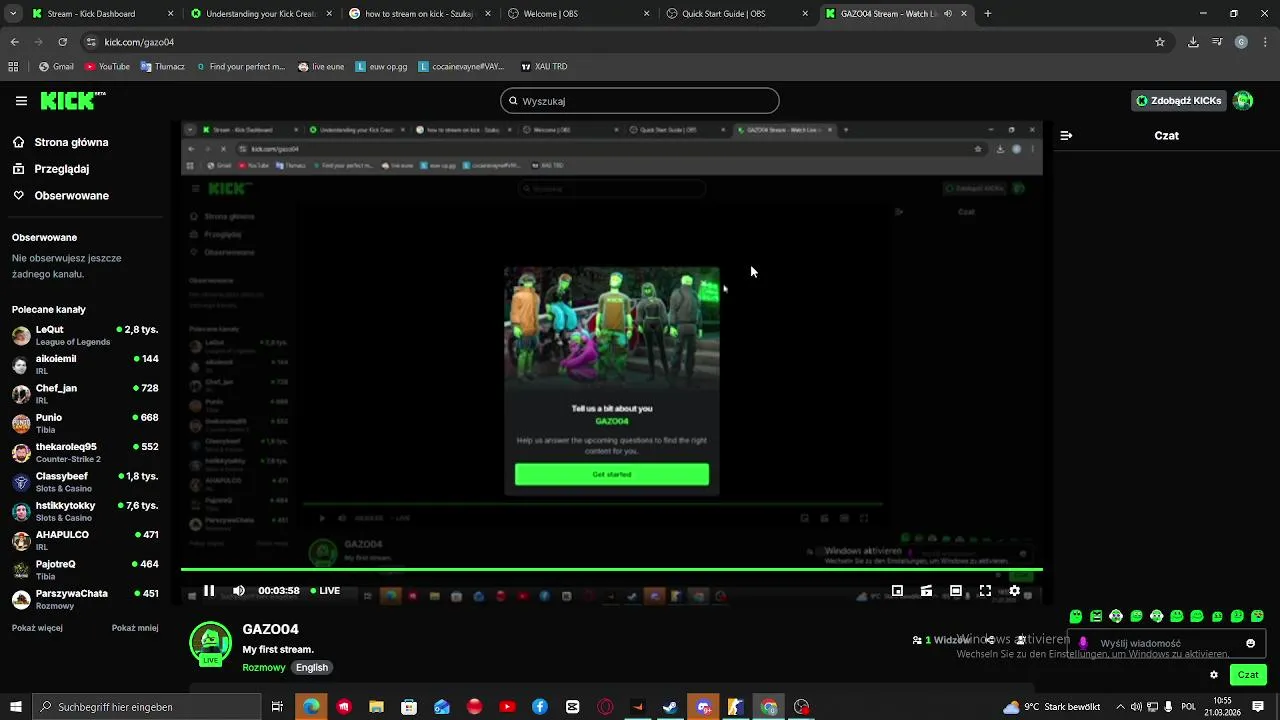The height and width of the screenshot is (720, 1280).
Task: Toggle the Kick sidebar hamburger menu
Action: coord(21,101)
